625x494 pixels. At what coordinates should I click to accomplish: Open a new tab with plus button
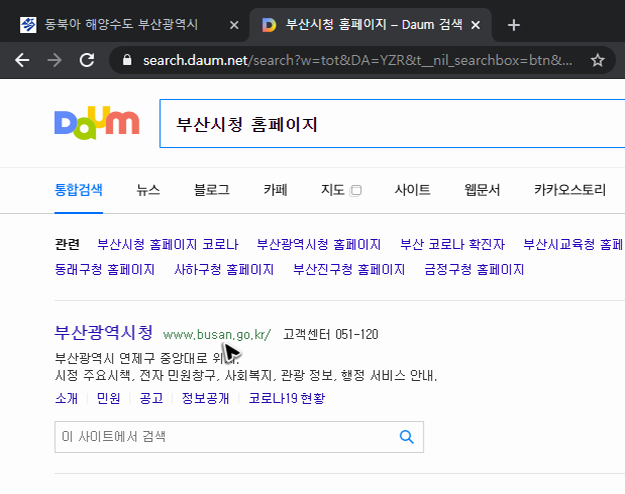pyautogui.click(x=514, y=25)
